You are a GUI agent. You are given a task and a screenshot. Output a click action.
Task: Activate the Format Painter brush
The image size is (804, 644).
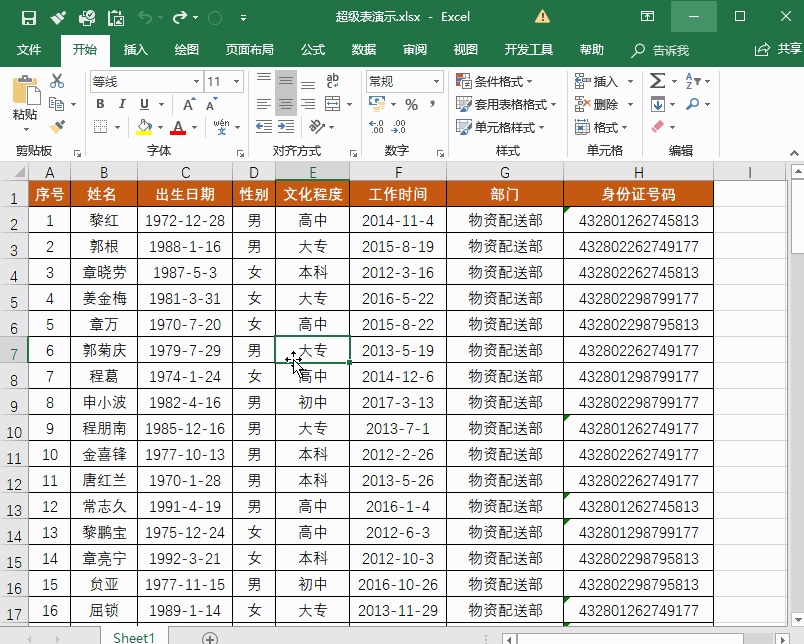coord(57,127)
